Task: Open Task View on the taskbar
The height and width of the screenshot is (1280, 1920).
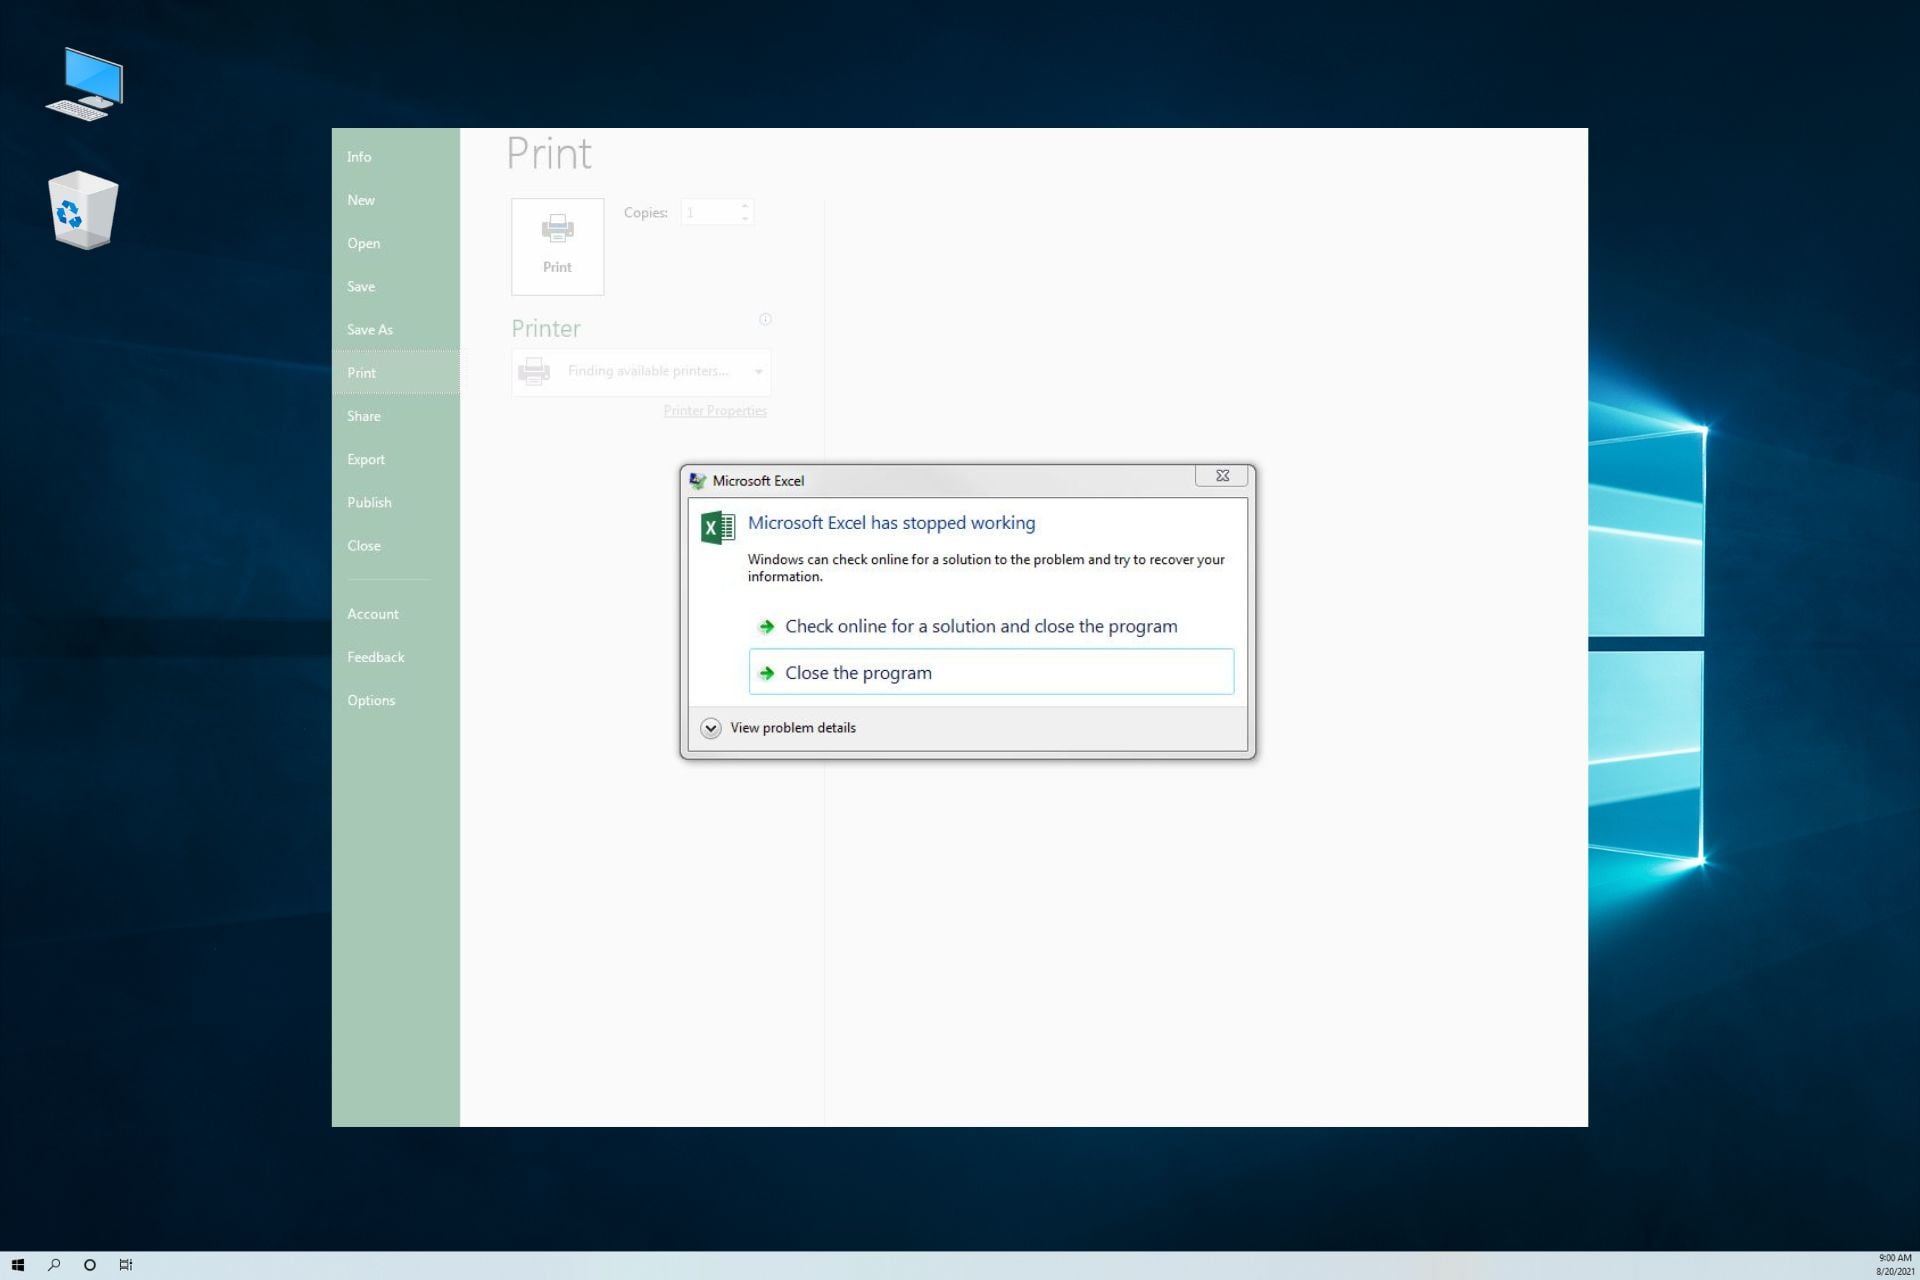Action: [126, 1265]
